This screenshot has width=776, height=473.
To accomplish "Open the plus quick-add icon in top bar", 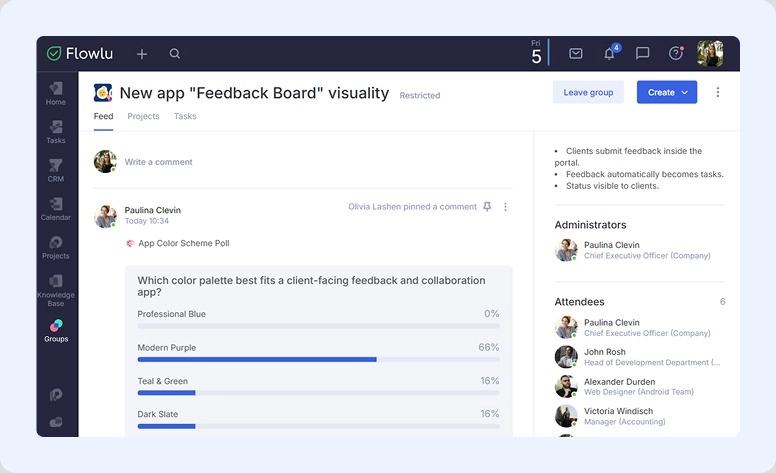I will (142, 54).
